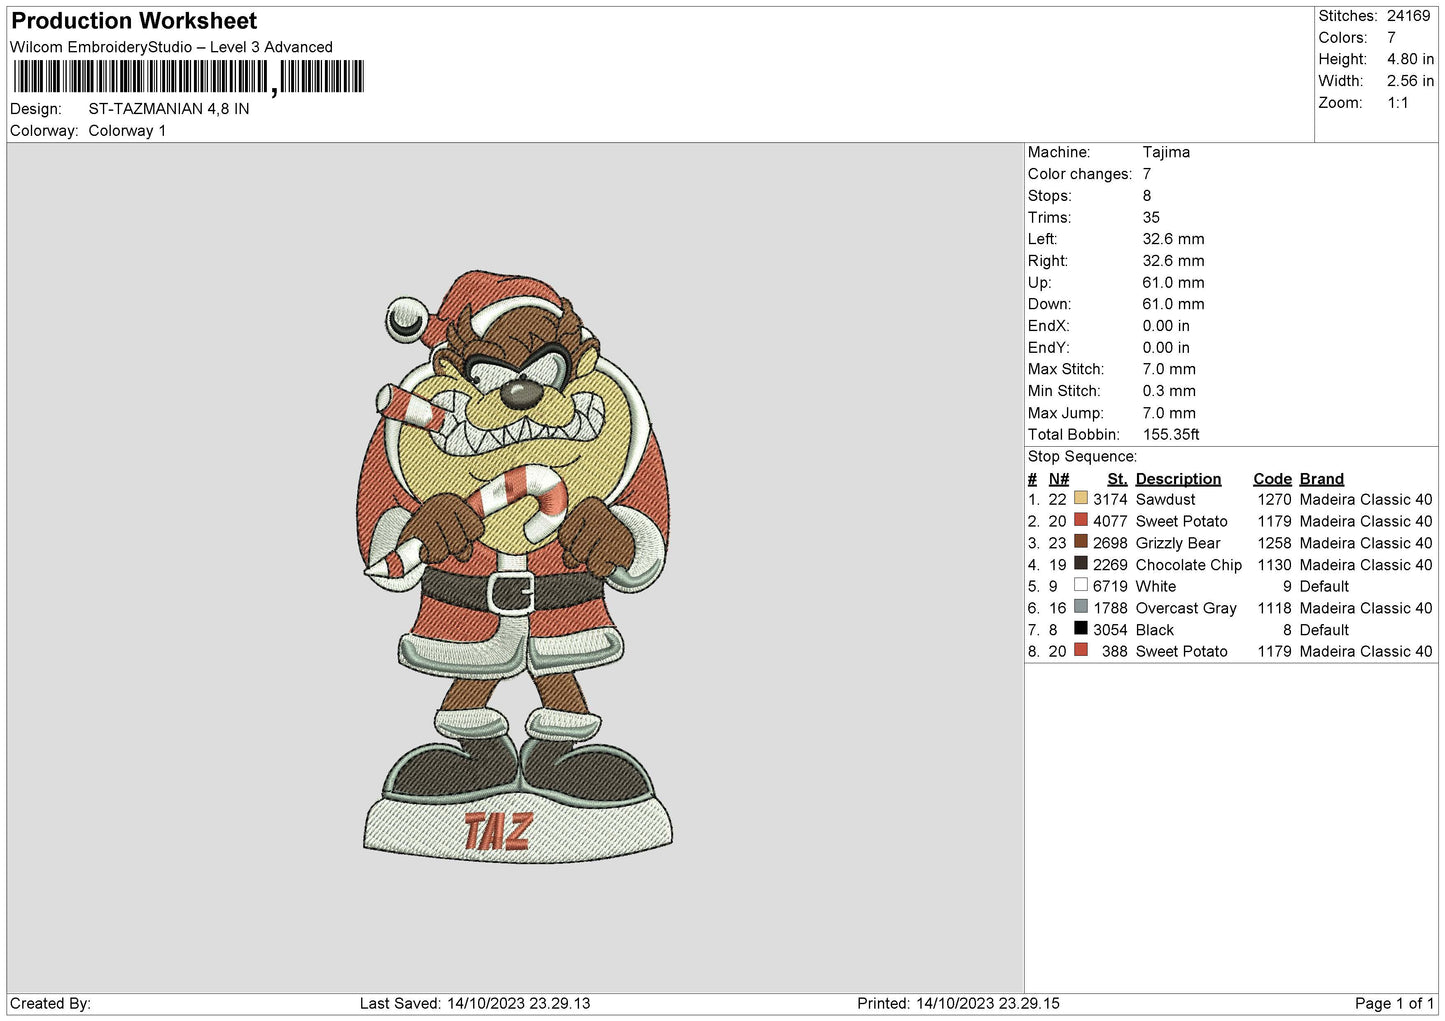Click the 'Brand' column header
Image resolution: width=1445 pixels, height=1021 pixels.
pos(1321,479)
